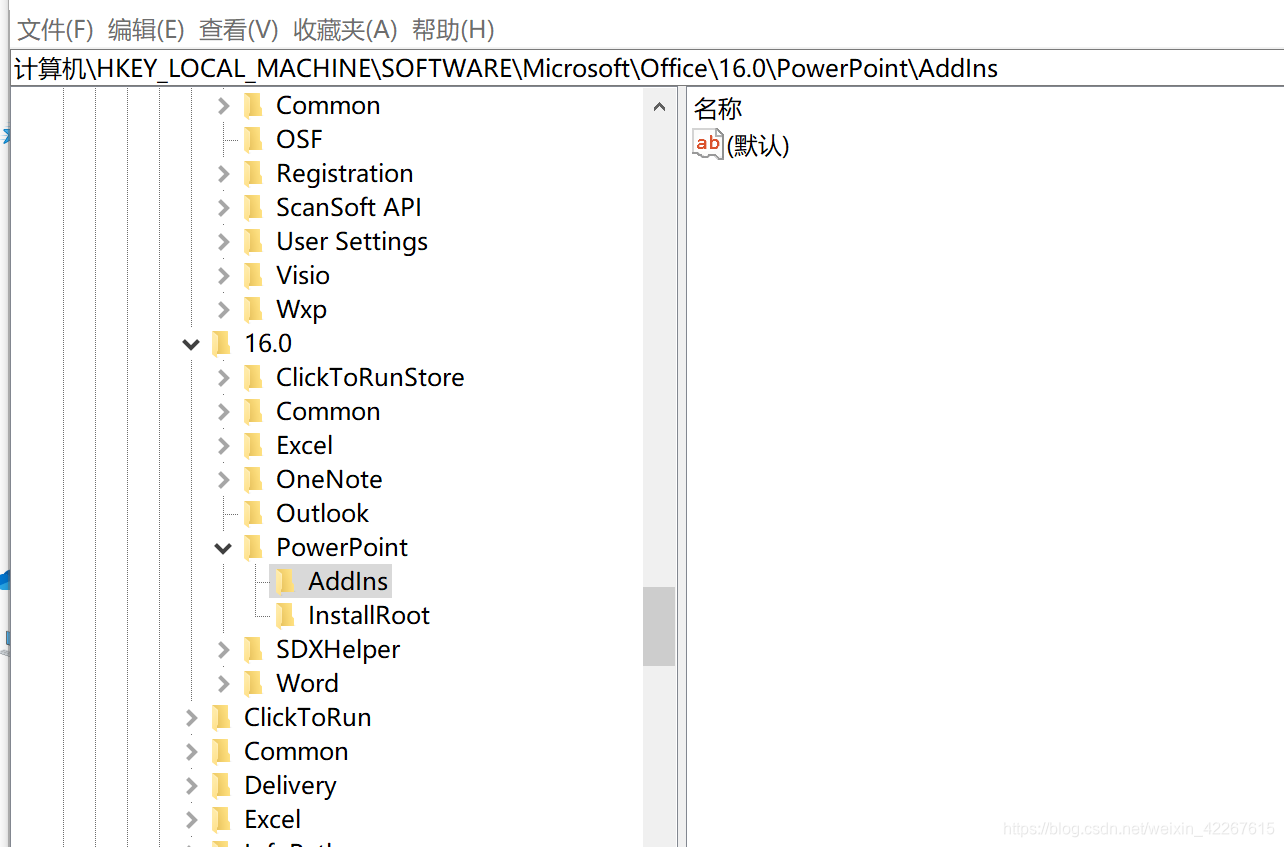Expand the ScanSoft API key
The image size is (1284, 847).
coord(223,208)
